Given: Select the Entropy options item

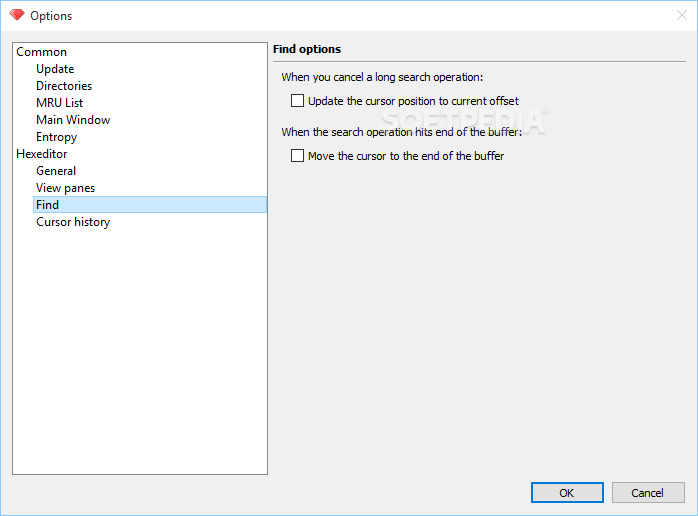Looking at the screenshot, I should (x=57, y=137).
